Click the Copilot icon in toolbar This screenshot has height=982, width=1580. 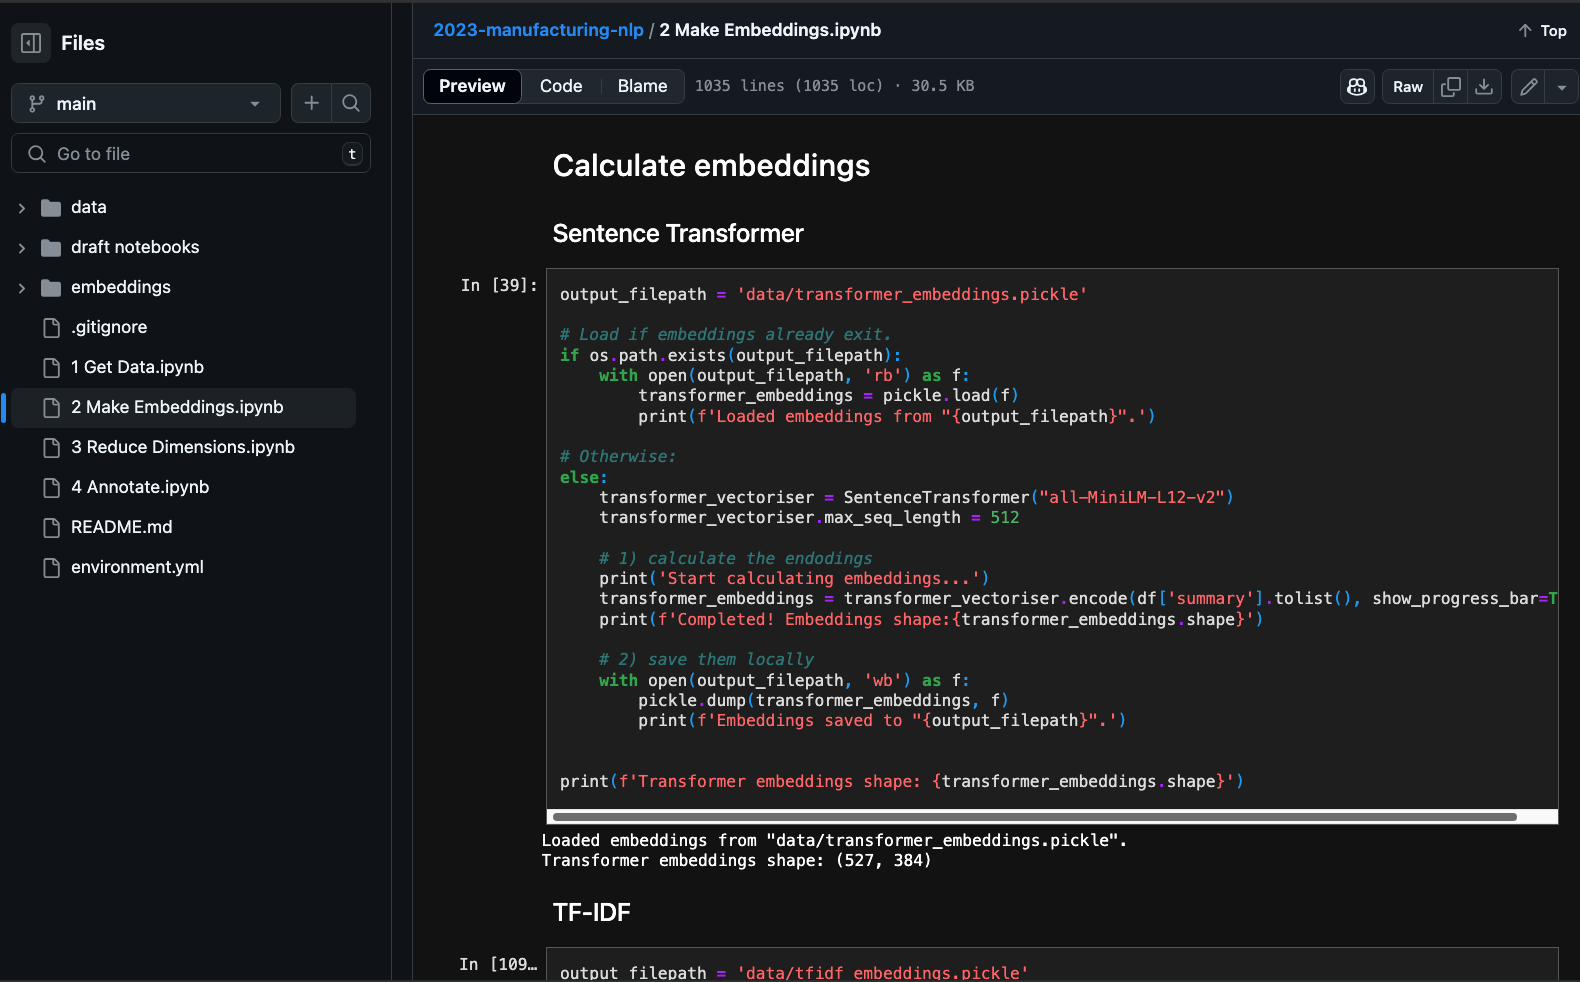tap(1357, 87)
